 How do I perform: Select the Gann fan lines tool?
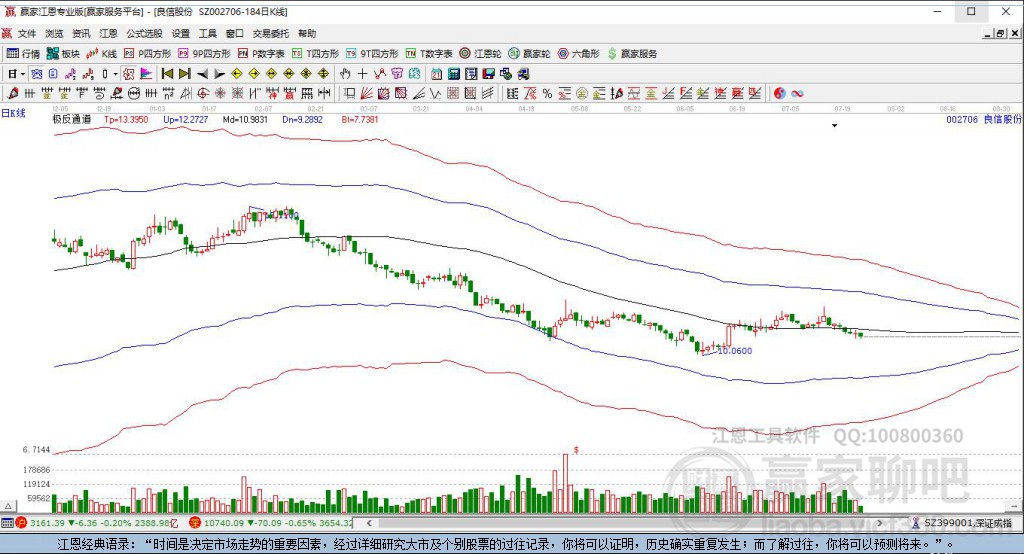(x=367, y=93)
